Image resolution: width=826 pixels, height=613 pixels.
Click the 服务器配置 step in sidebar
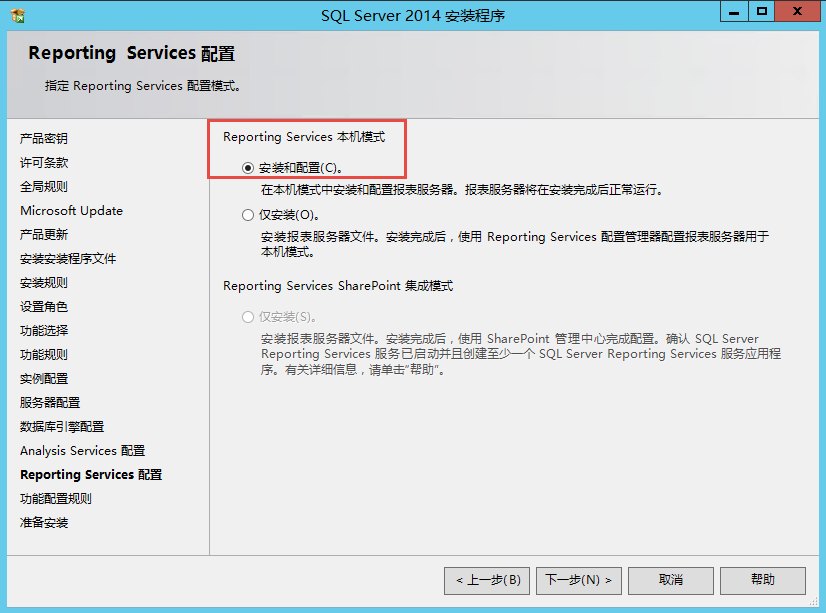click(x=50, y=403)
